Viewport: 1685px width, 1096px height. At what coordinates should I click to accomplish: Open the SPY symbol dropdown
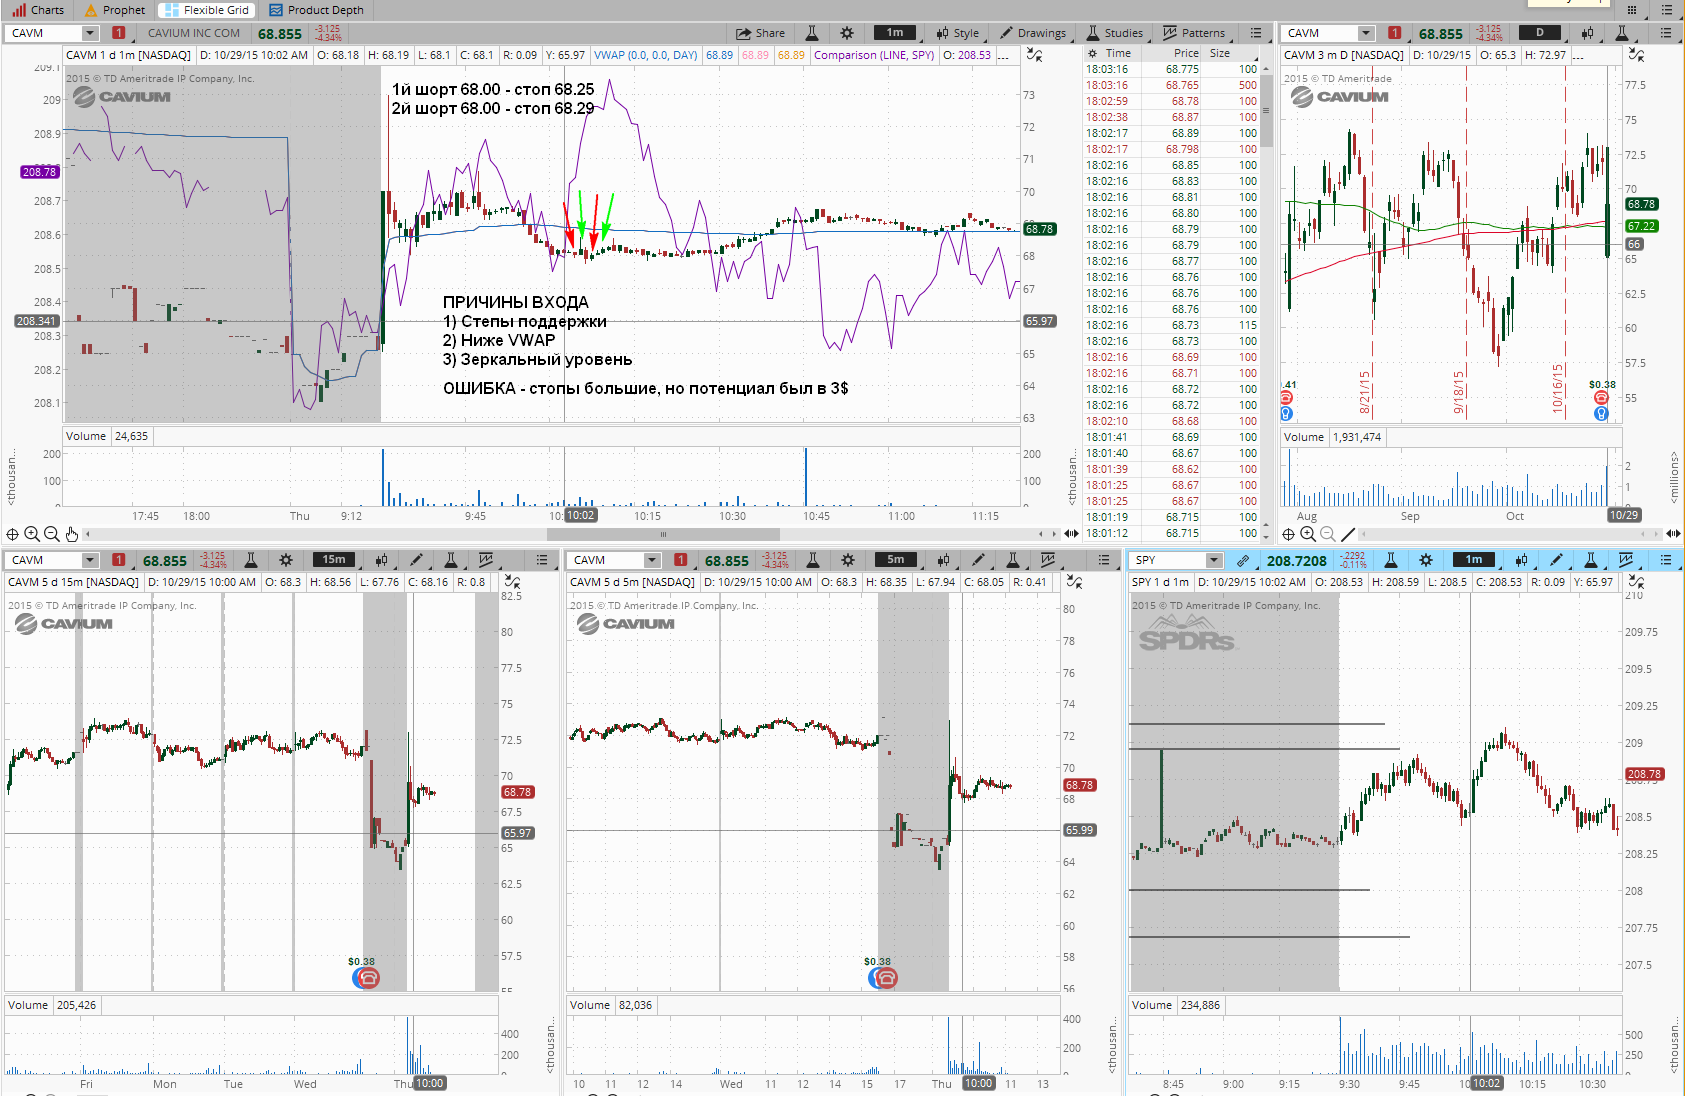pyautogui.click(x=1214, y=560)
